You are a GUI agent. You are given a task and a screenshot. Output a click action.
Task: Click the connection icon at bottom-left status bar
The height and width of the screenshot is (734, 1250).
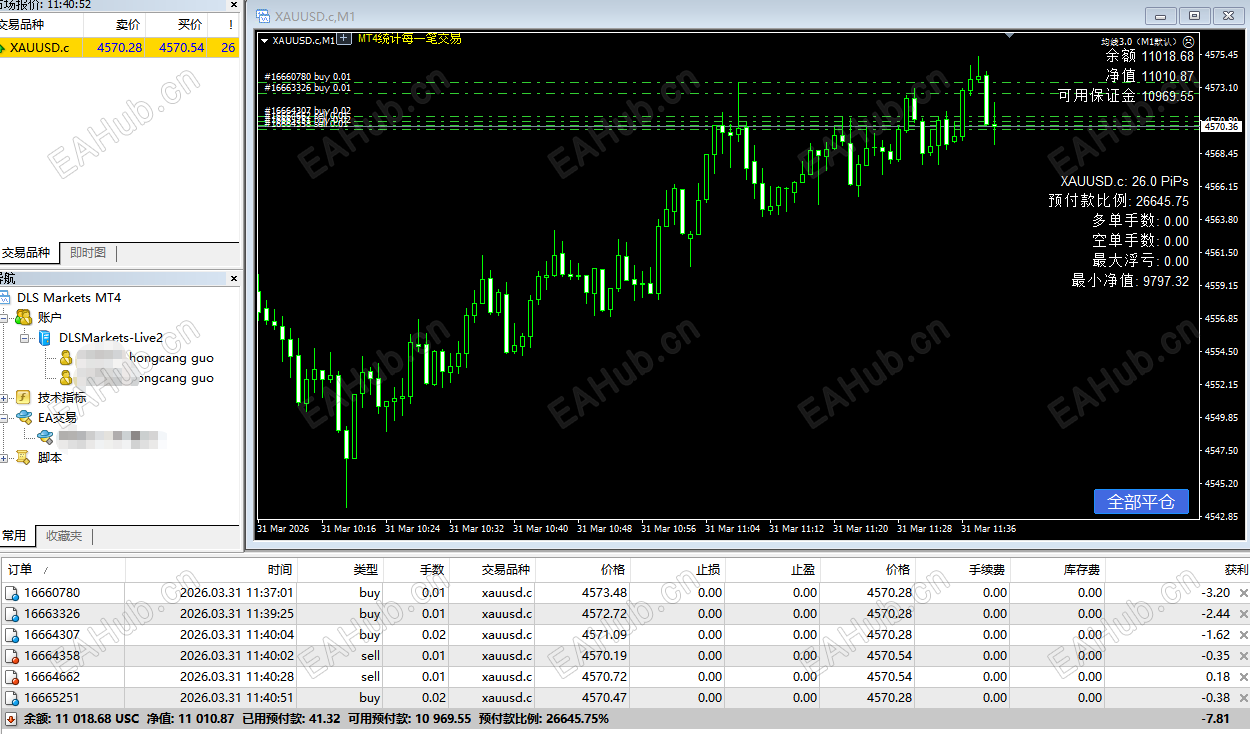point(9,717)
